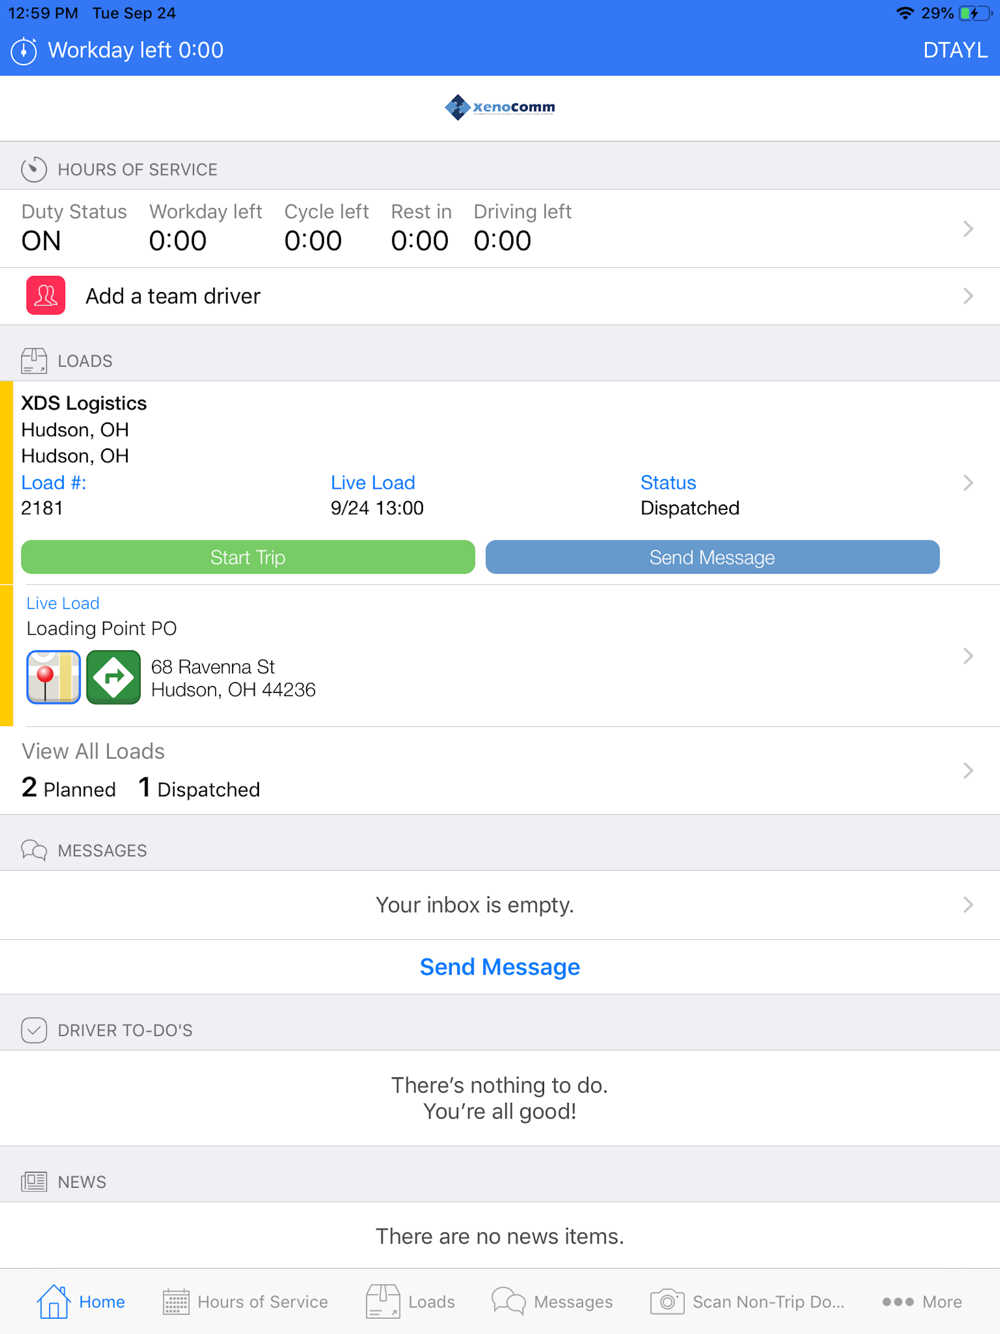Open map pin for 68 Ravenna St
Image resolution: width=1000 pixels, height=1334 pixels.
(53, 677)
